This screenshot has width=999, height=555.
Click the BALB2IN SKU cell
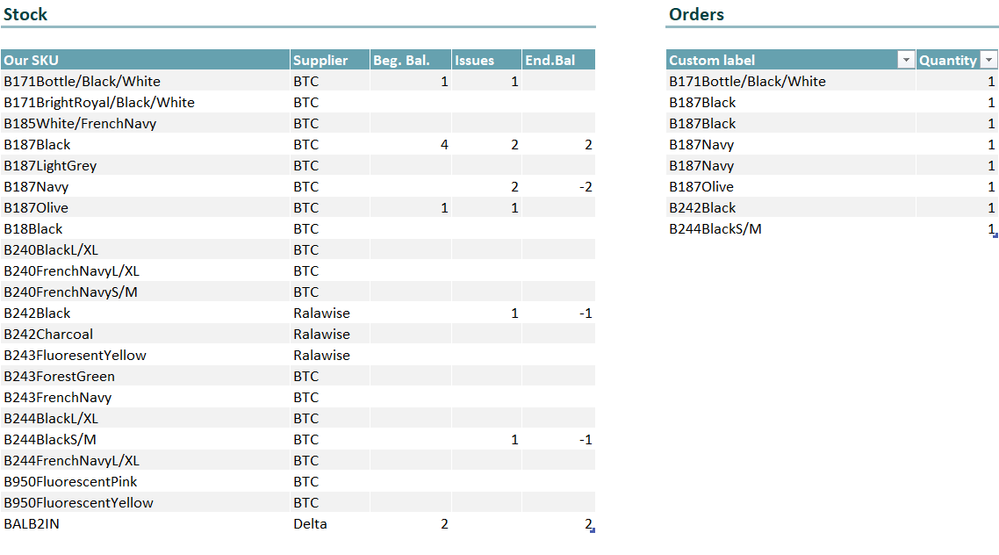point(145,524)
